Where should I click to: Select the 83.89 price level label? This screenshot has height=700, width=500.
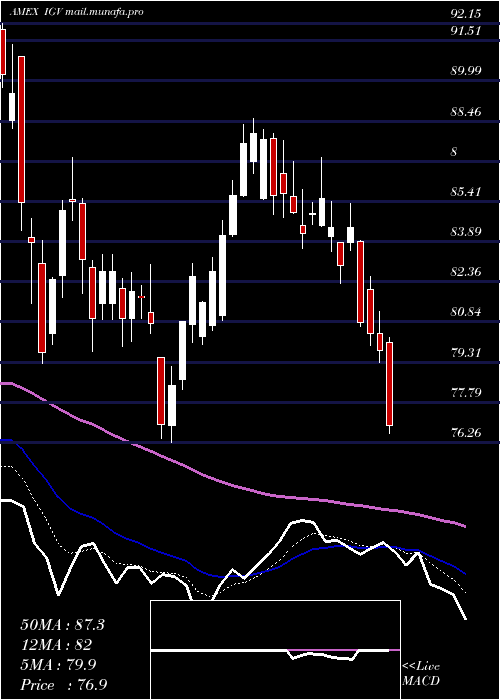(x=466, y=232)
